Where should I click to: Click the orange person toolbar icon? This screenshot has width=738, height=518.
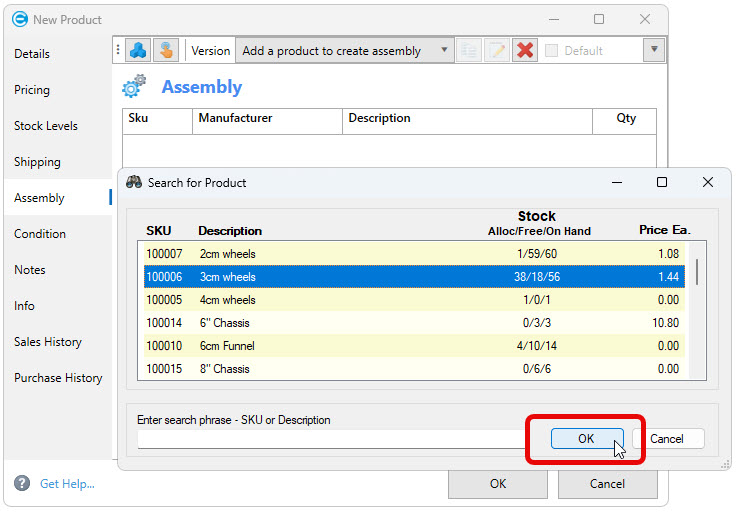(x=166, y=50)
